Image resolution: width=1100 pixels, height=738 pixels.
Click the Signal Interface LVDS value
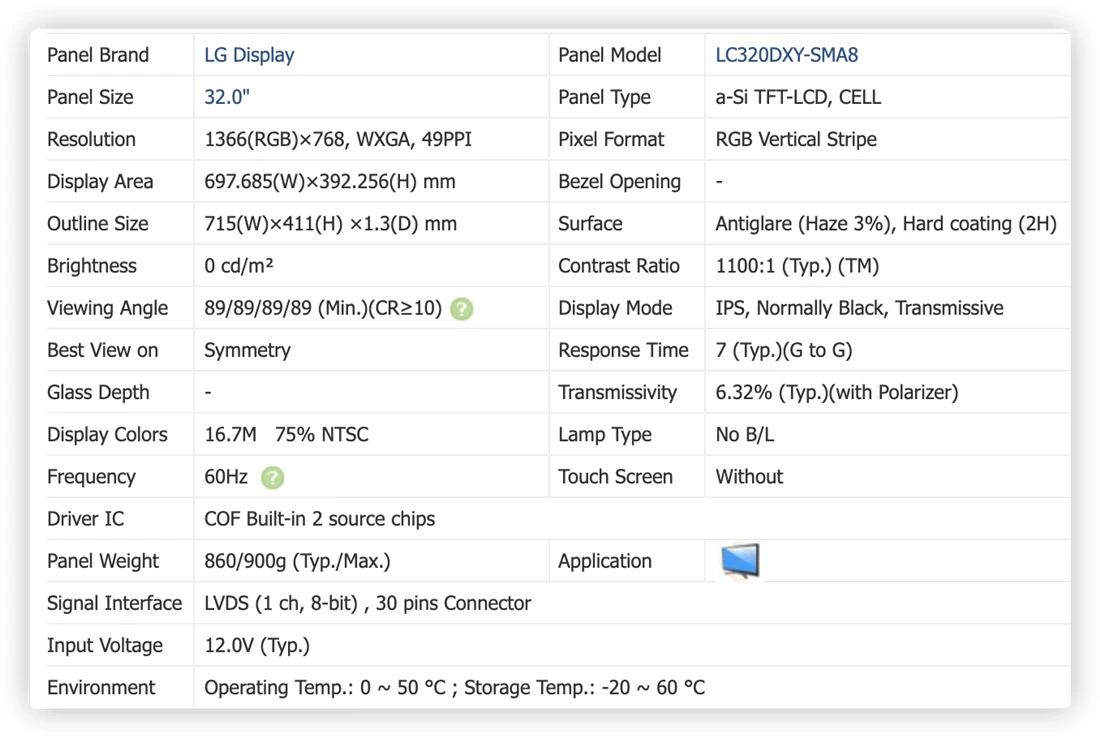368,603
